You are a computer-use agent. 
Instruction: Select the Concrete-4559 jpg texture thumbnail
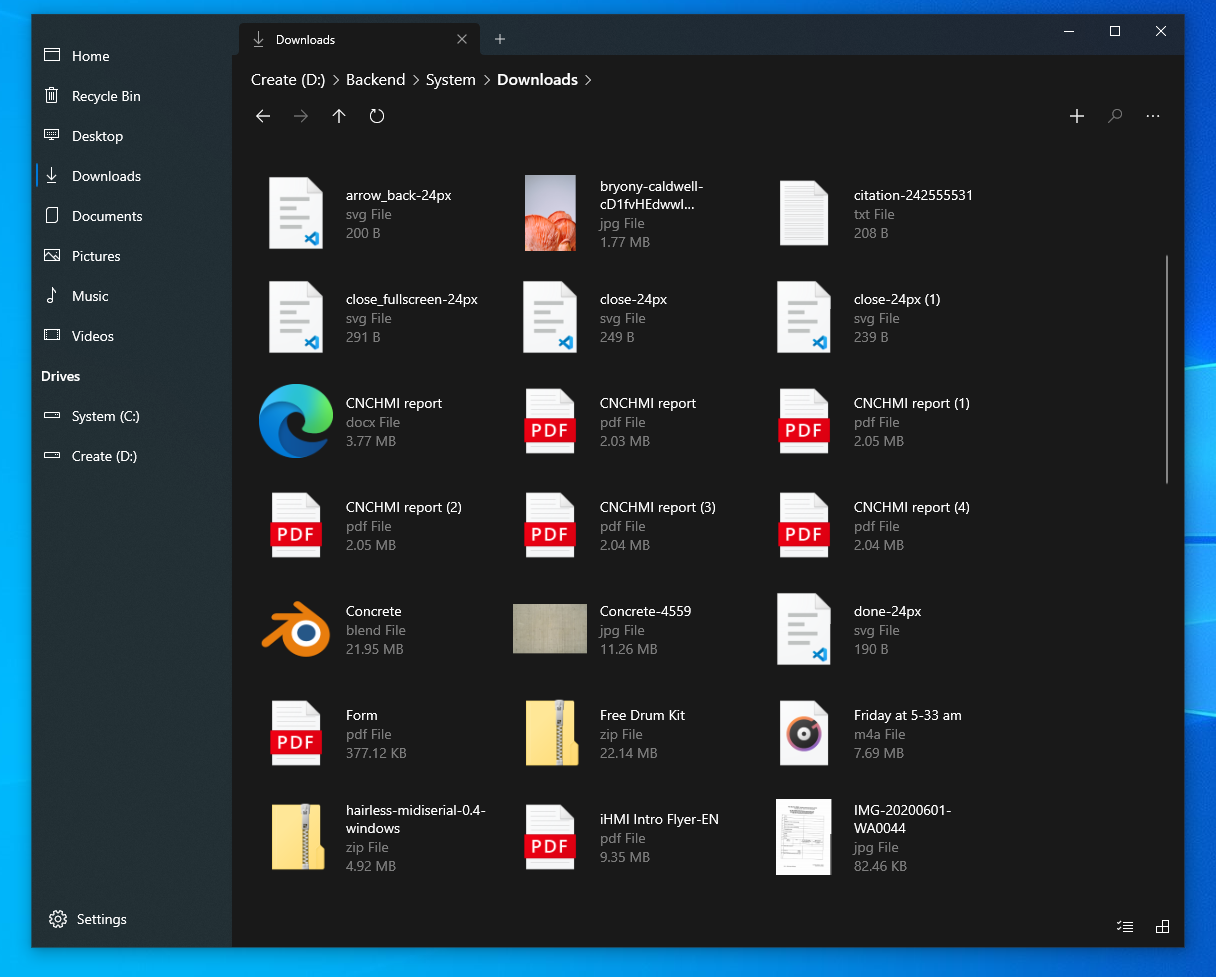click(x=550, y=629)
